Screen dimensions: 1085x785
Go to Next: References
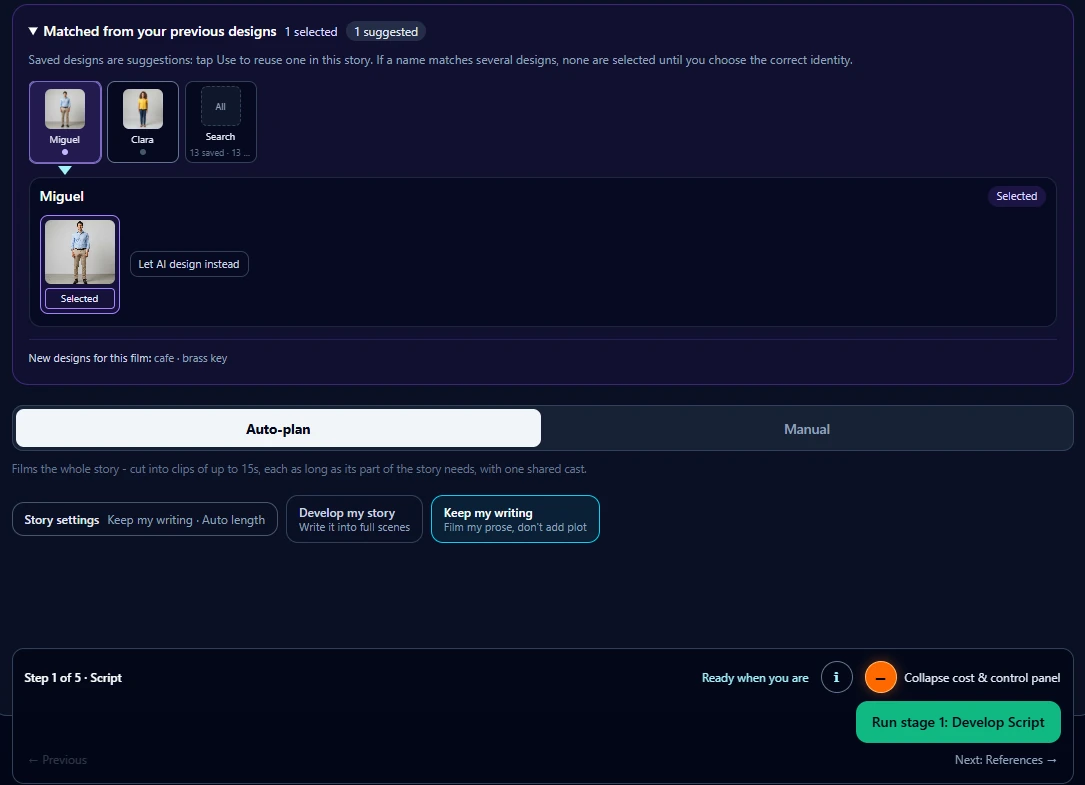click(1005, 759)
